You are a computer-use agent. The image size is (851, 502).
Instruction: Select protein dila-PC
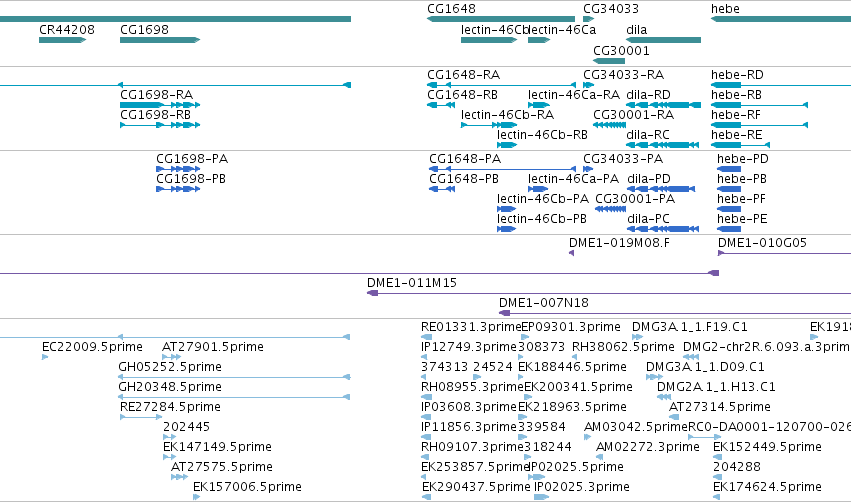coord(663,229)
